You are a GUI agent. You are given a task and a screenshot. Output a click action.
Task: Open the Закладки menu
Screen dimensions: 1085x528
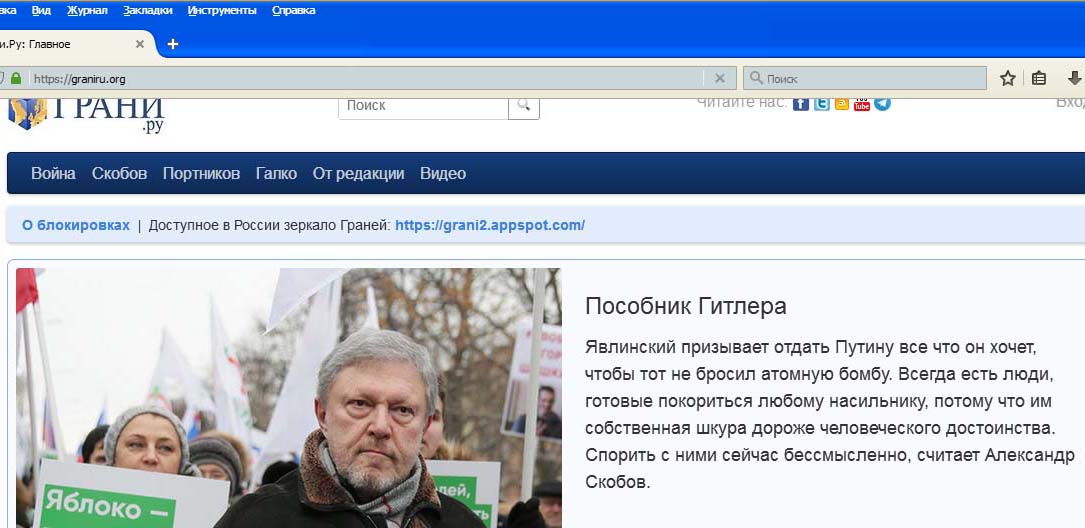tap(147, 10)
